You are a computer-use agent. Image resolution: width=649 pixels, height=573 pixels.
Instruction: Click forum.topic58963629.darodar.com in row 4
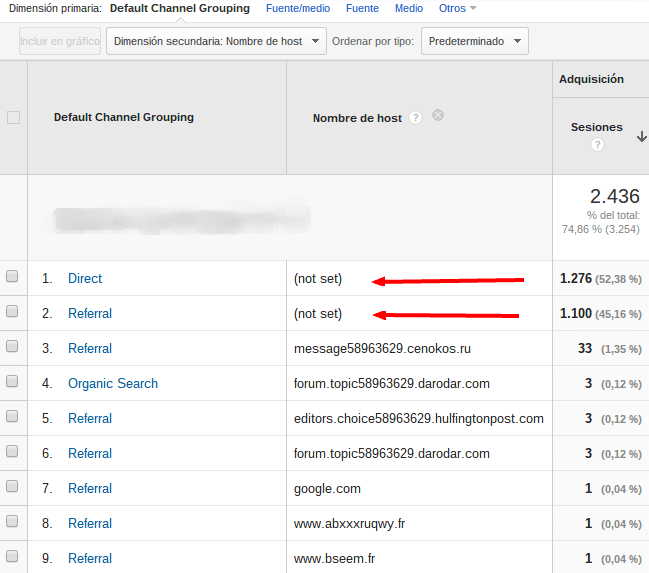pyautogui.click(x=392, y=384)
